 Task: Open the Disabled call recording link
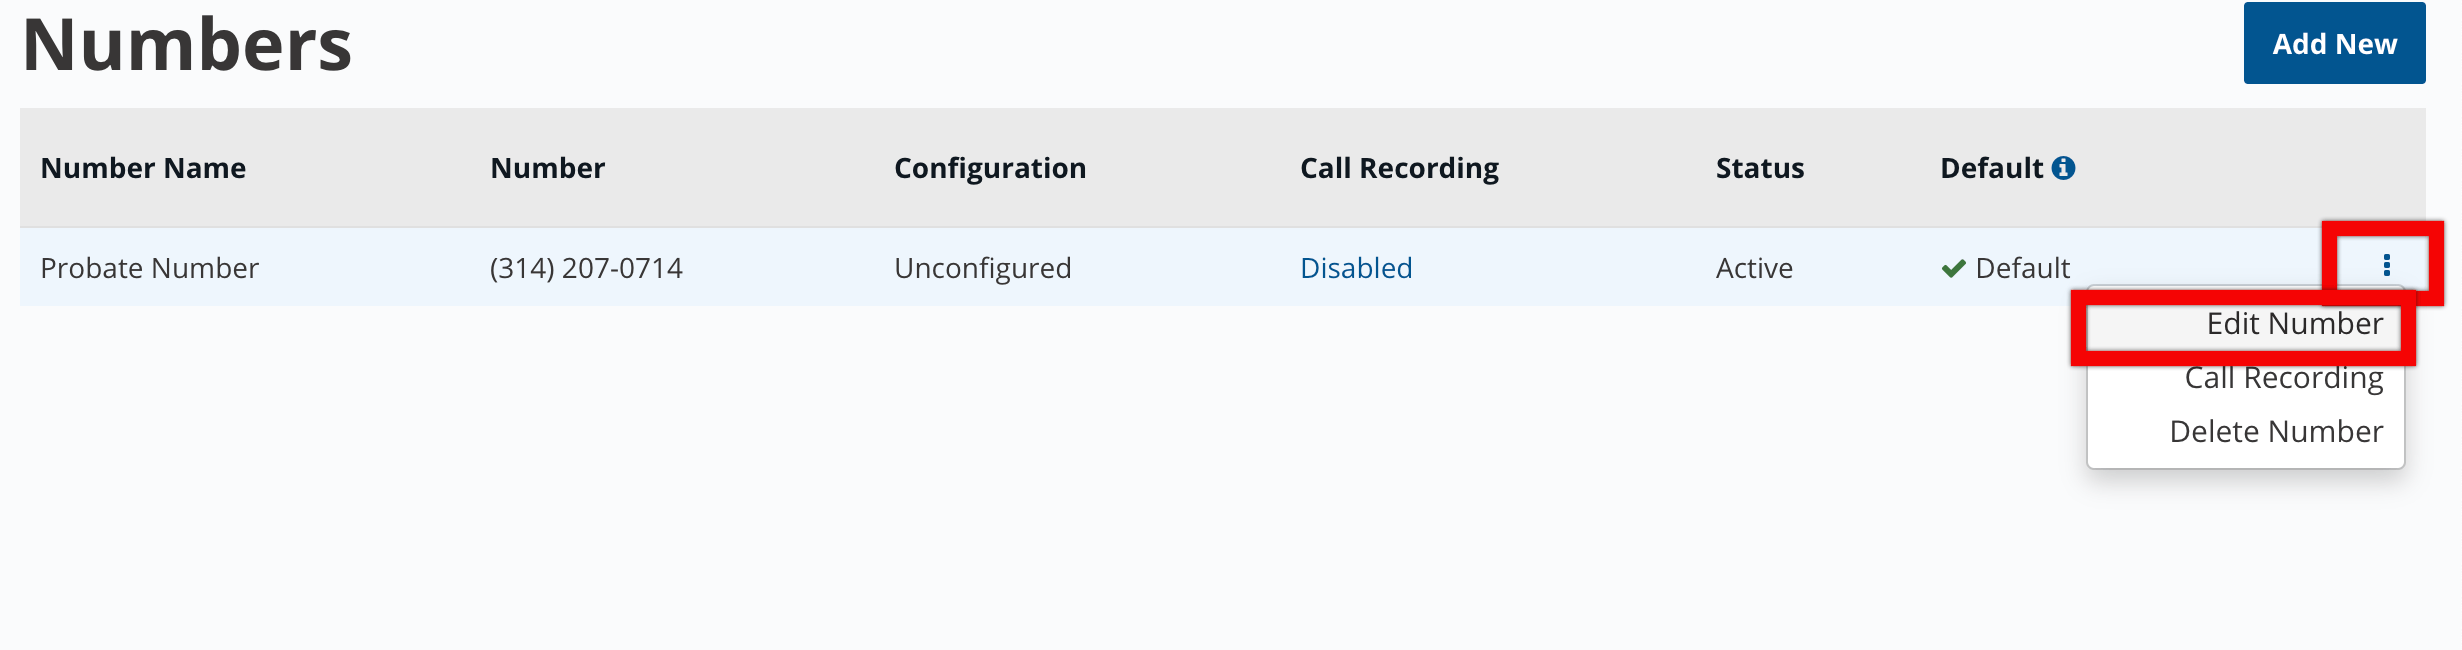click(x=1356, y=268)
